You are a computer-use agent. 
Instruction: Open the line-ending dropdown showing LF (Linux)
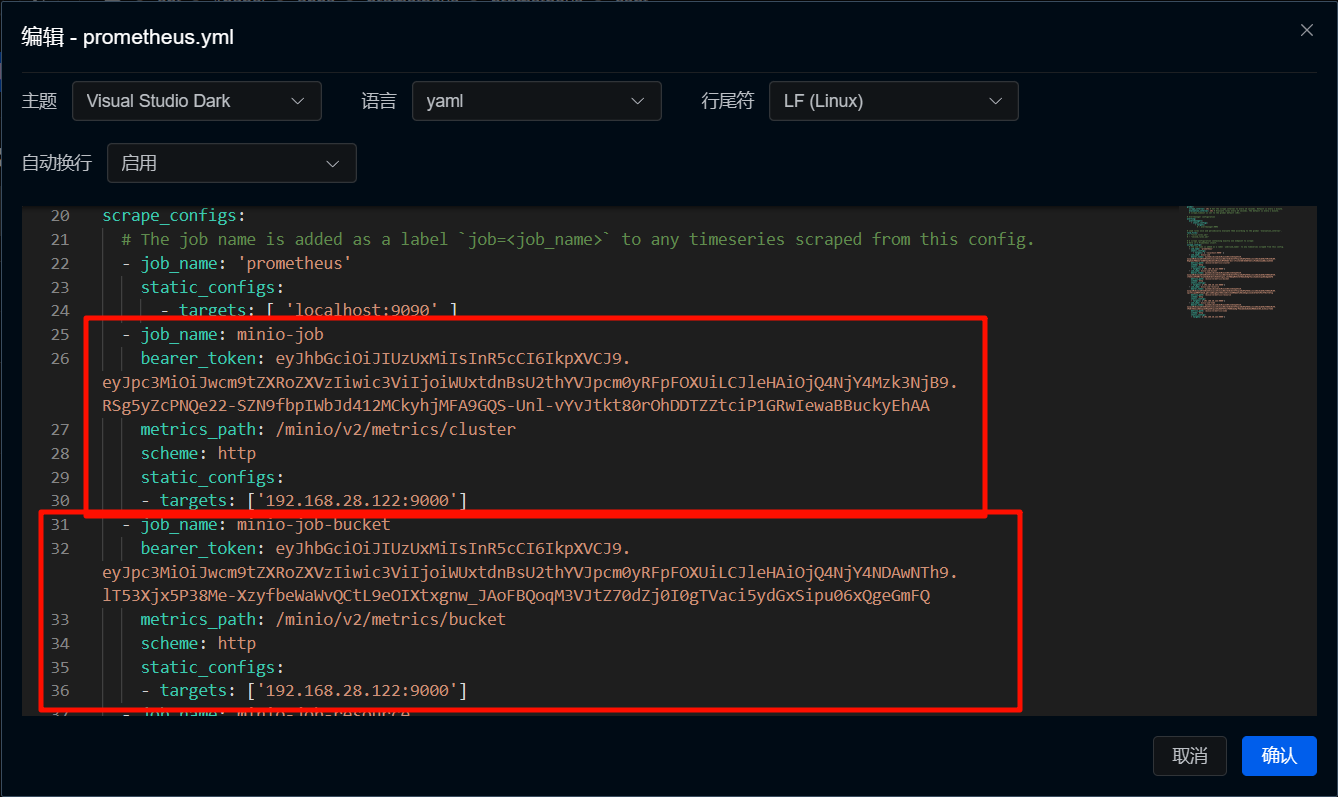pyautogui.click(x=893, y=101)
